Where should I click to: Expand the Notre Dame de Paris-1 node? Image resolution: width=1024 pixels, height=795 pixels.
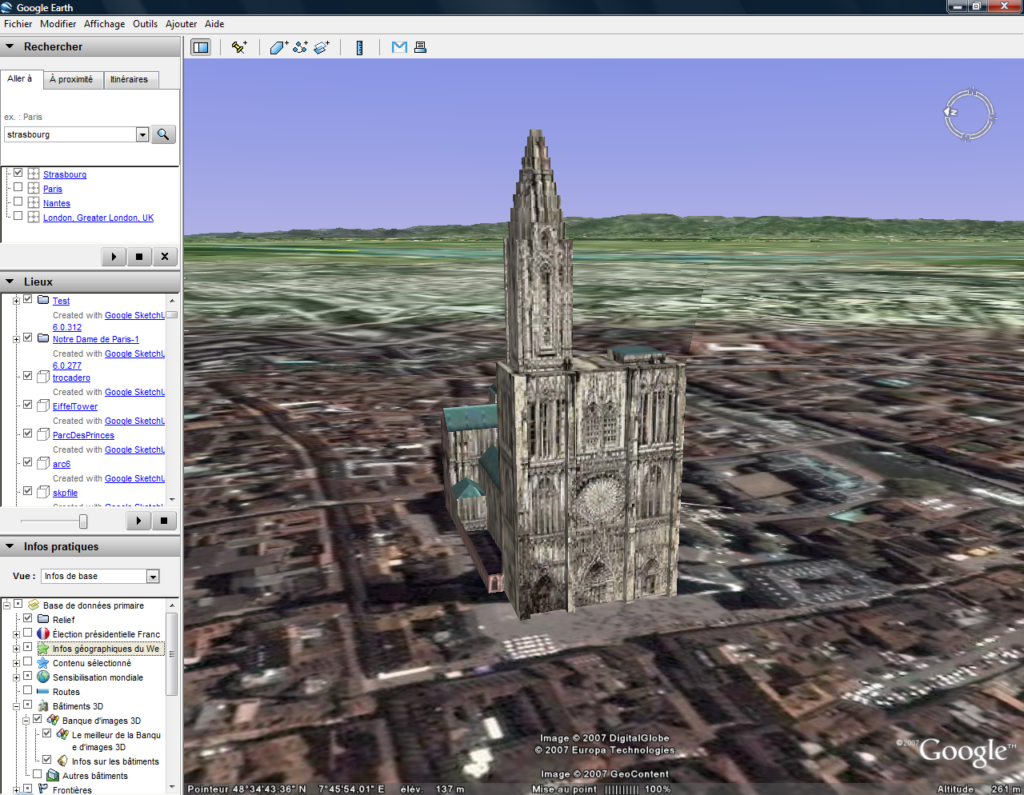point(16,339)
